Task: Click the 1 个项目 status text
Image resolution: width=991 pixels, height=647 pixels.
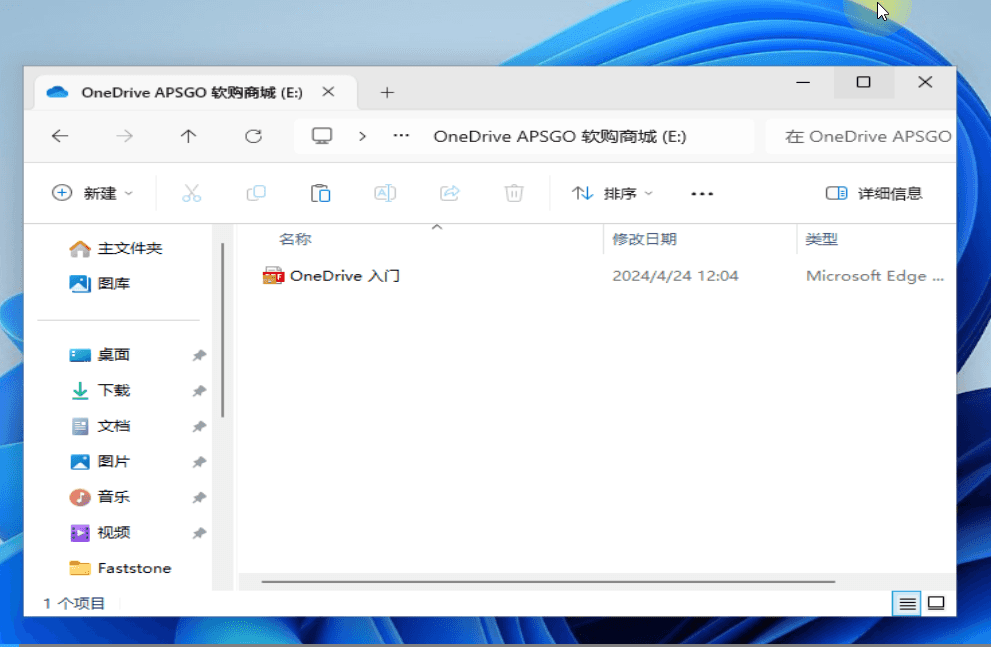Action: tap(74, 604)
